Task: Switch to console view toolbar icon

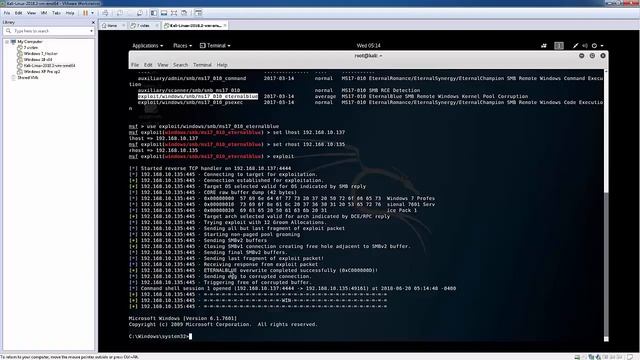Action: click(x=164, y=13)
